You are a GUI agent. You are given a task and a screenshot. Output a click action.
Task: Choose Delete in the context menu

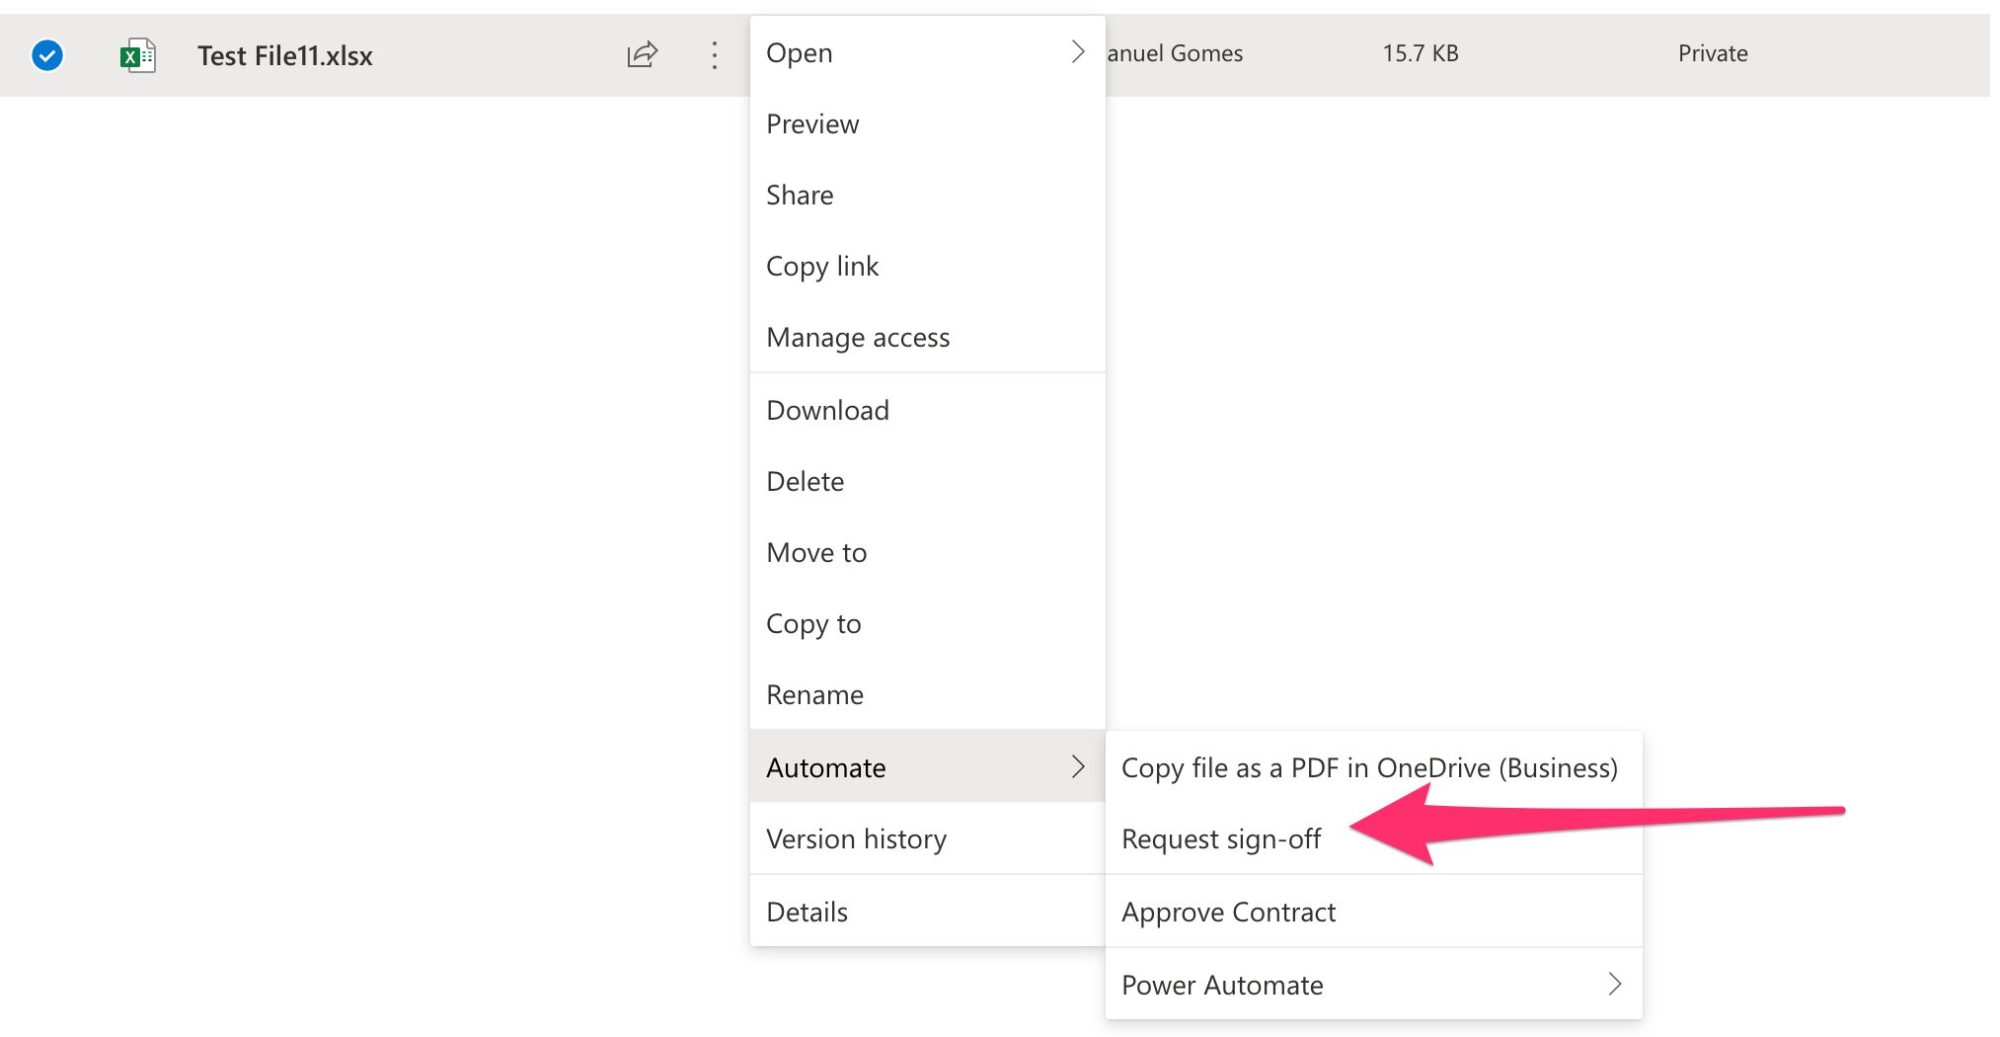point(927,481)
